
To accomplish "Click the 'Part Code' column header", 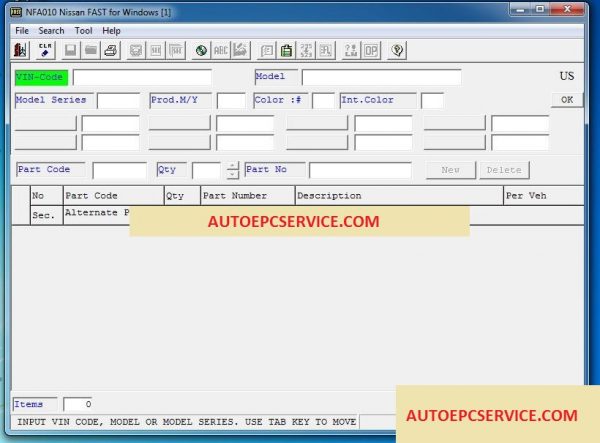I will (x=113, y=196).
